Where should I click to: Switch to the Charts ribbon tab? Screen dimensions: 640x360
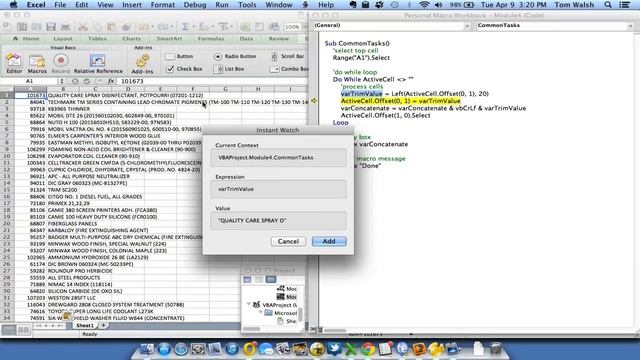[x=131, y=38]
